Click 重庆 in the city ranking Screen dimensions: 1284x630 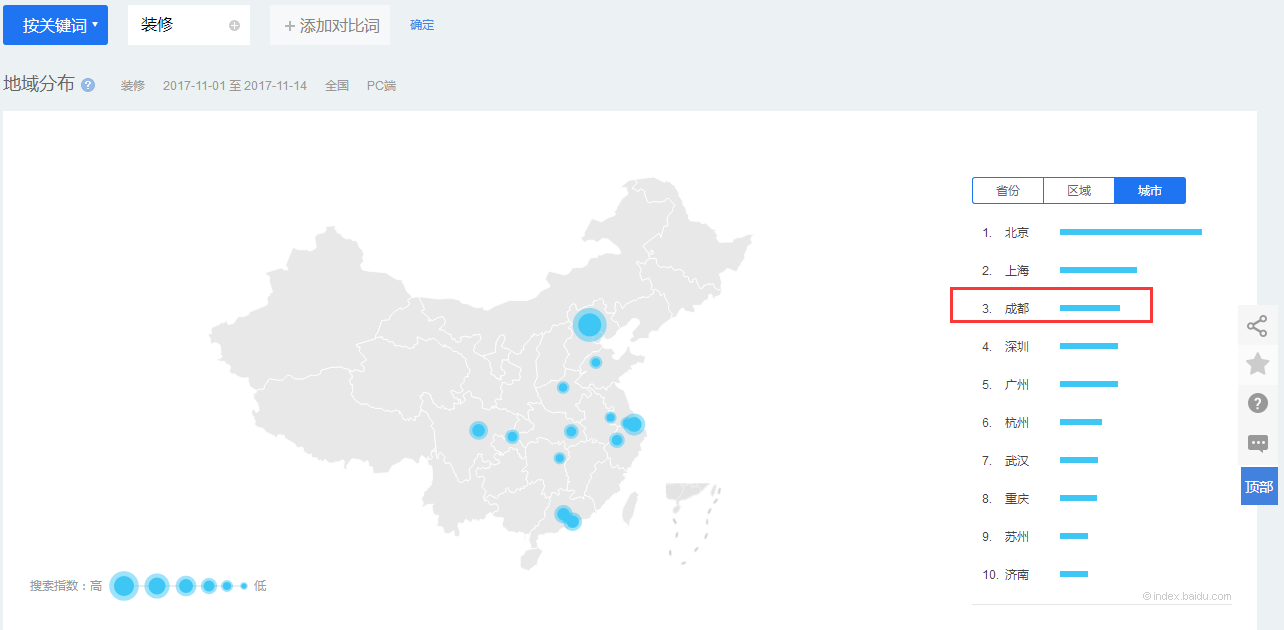tap(1017, 498)
